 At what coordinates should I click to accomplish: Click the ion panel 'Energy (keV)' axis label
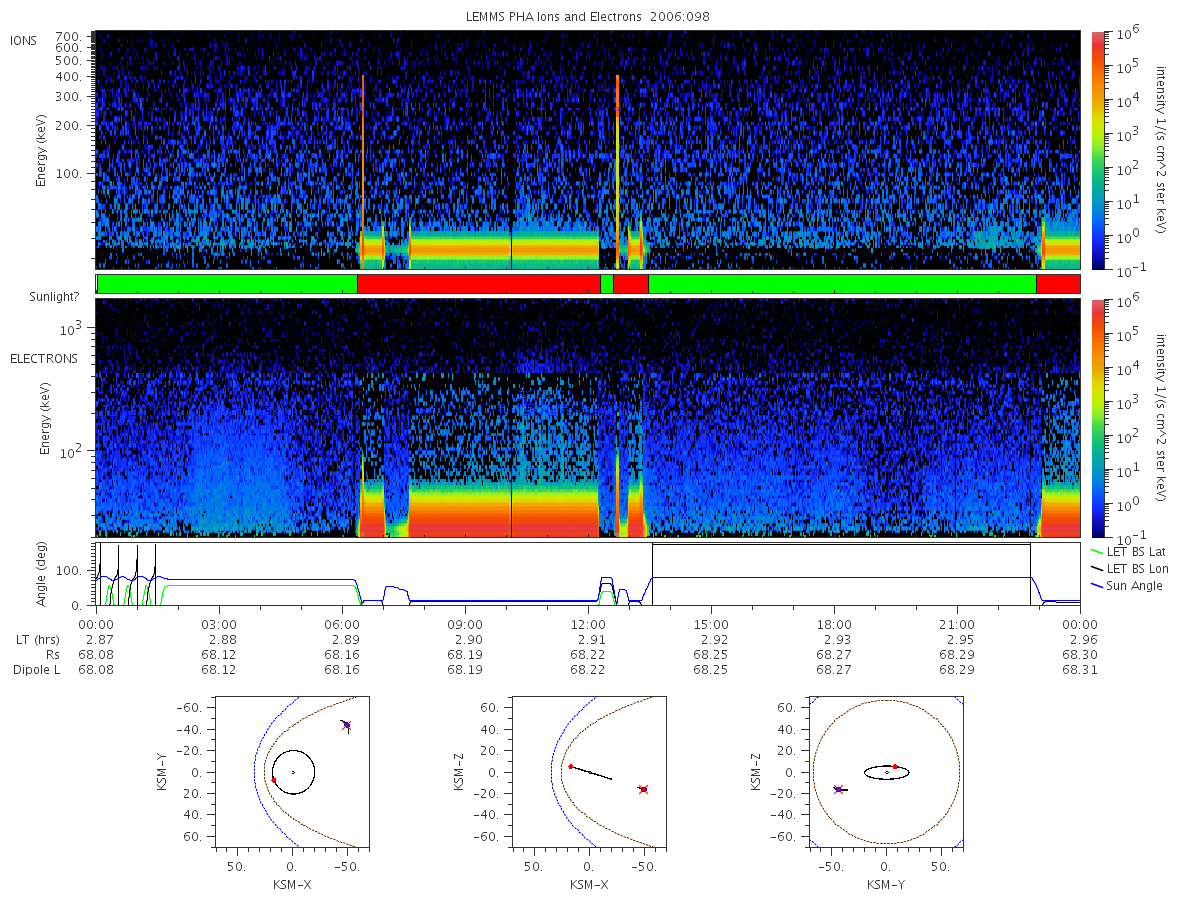42,149
